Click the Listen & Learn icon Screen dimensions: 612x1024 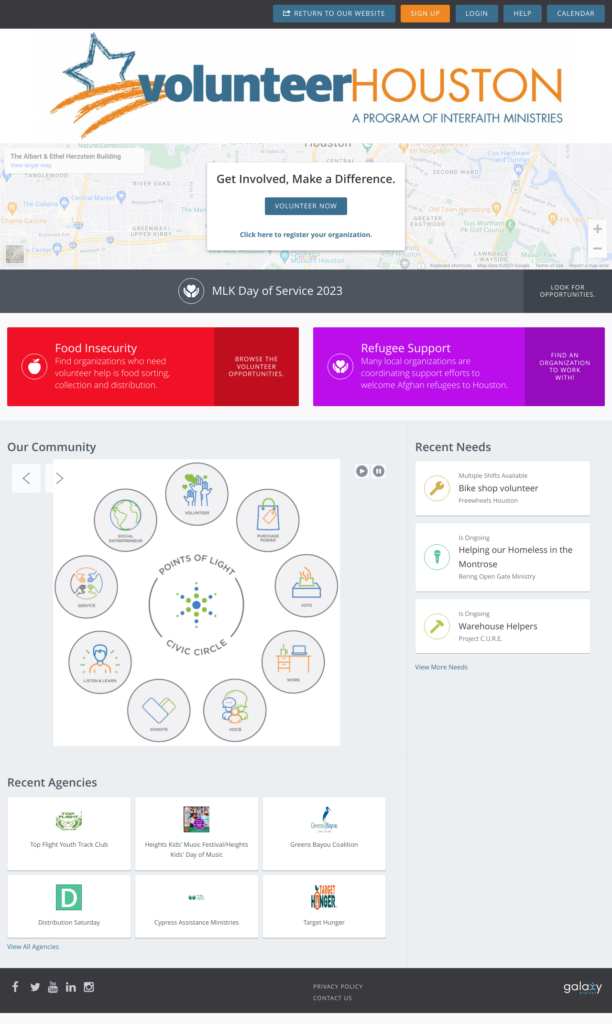[100, 662]
